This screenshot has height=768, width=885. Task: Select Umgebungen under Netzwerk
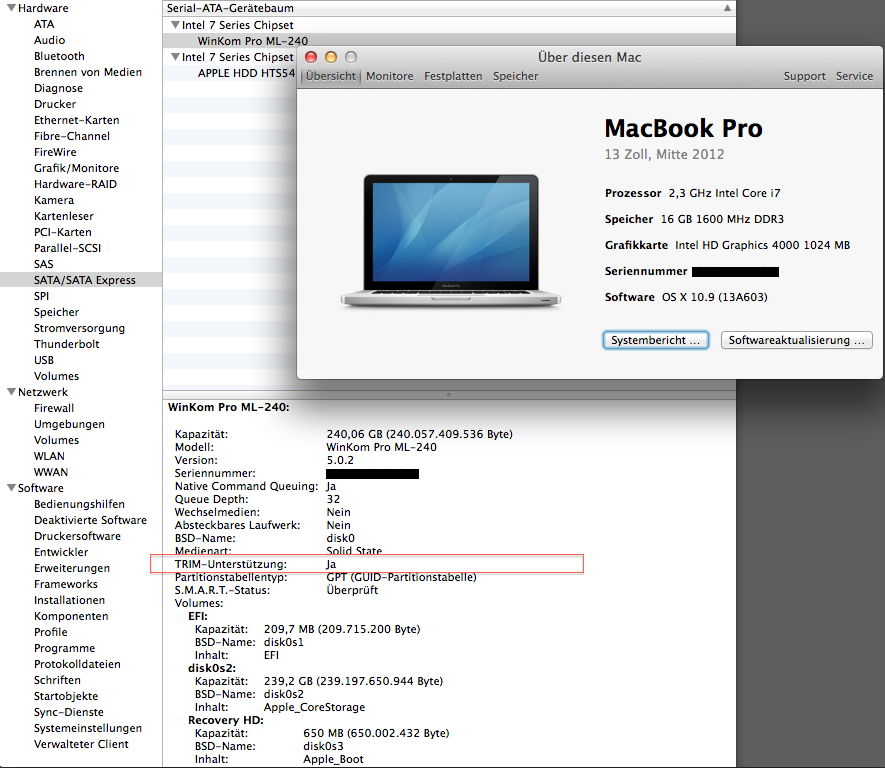point(69,424)
